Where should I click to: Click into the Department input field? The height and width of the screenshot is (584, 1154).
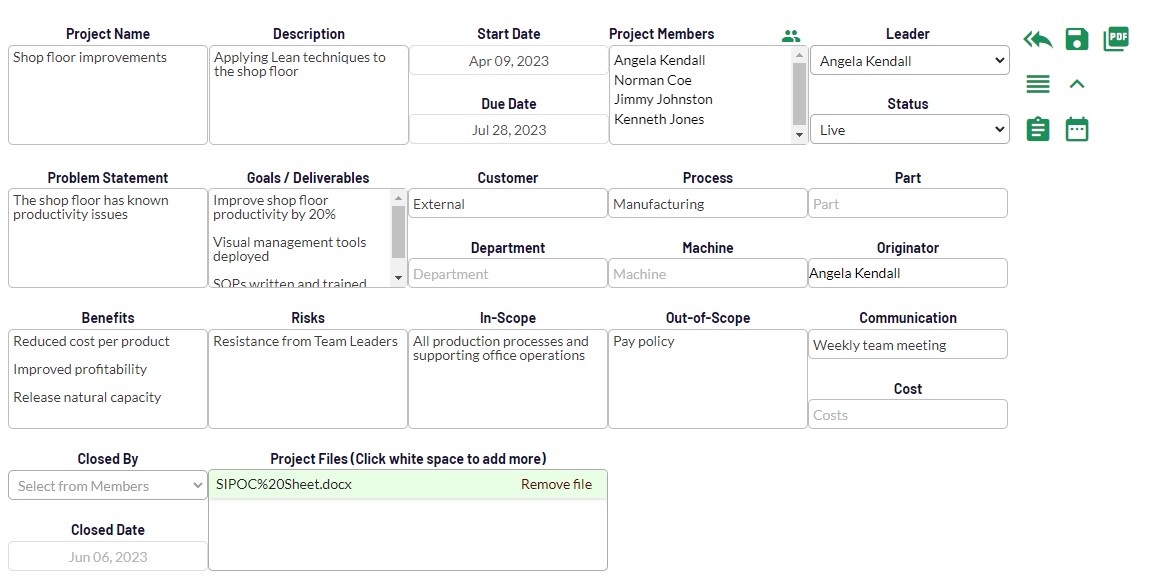click(x=508, y=274)
